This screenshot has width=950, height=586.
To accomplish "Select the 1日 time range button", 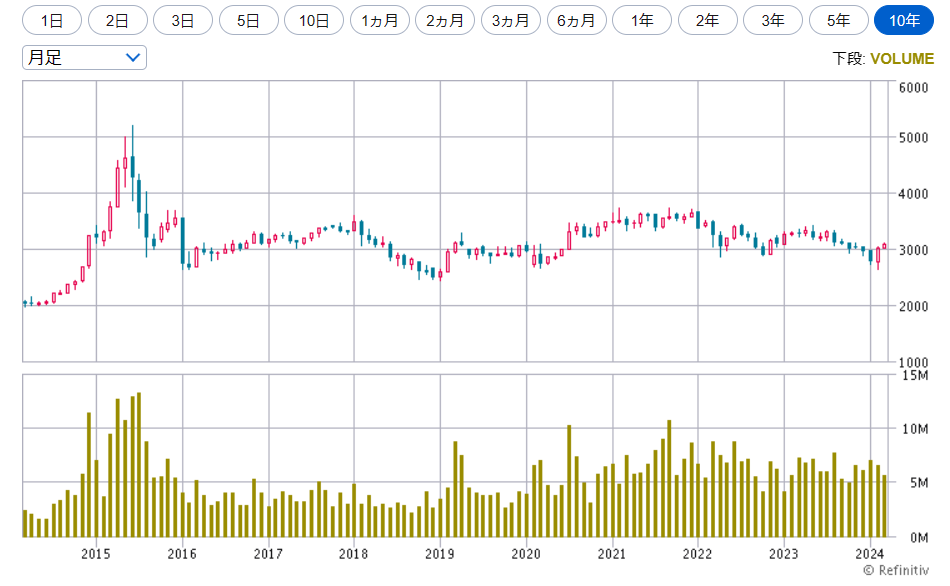I will [52, 20].
